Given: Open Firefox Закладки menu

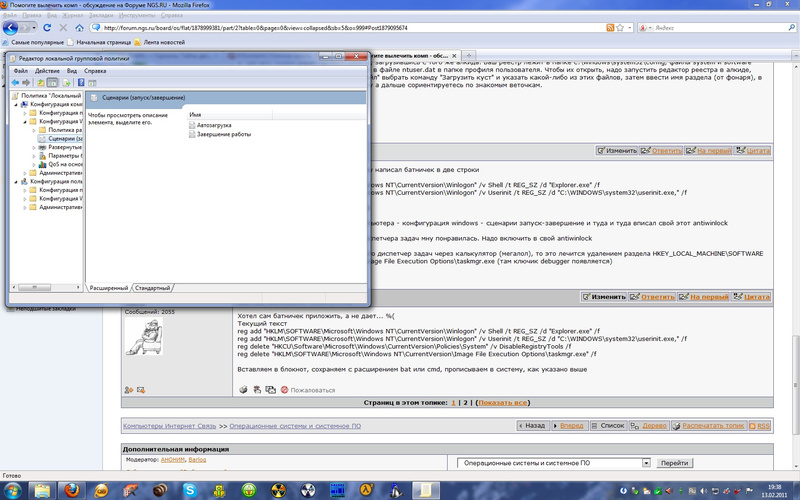Looking at the screenshot, I should (x=101, y=15).
